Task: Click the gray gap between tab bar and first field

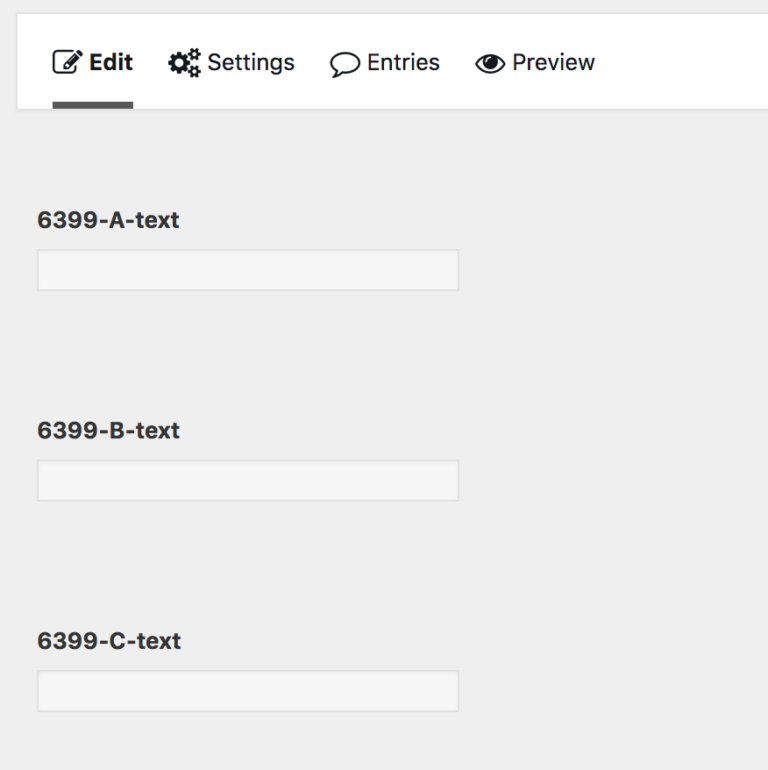Action: click(x=384, y=155)
